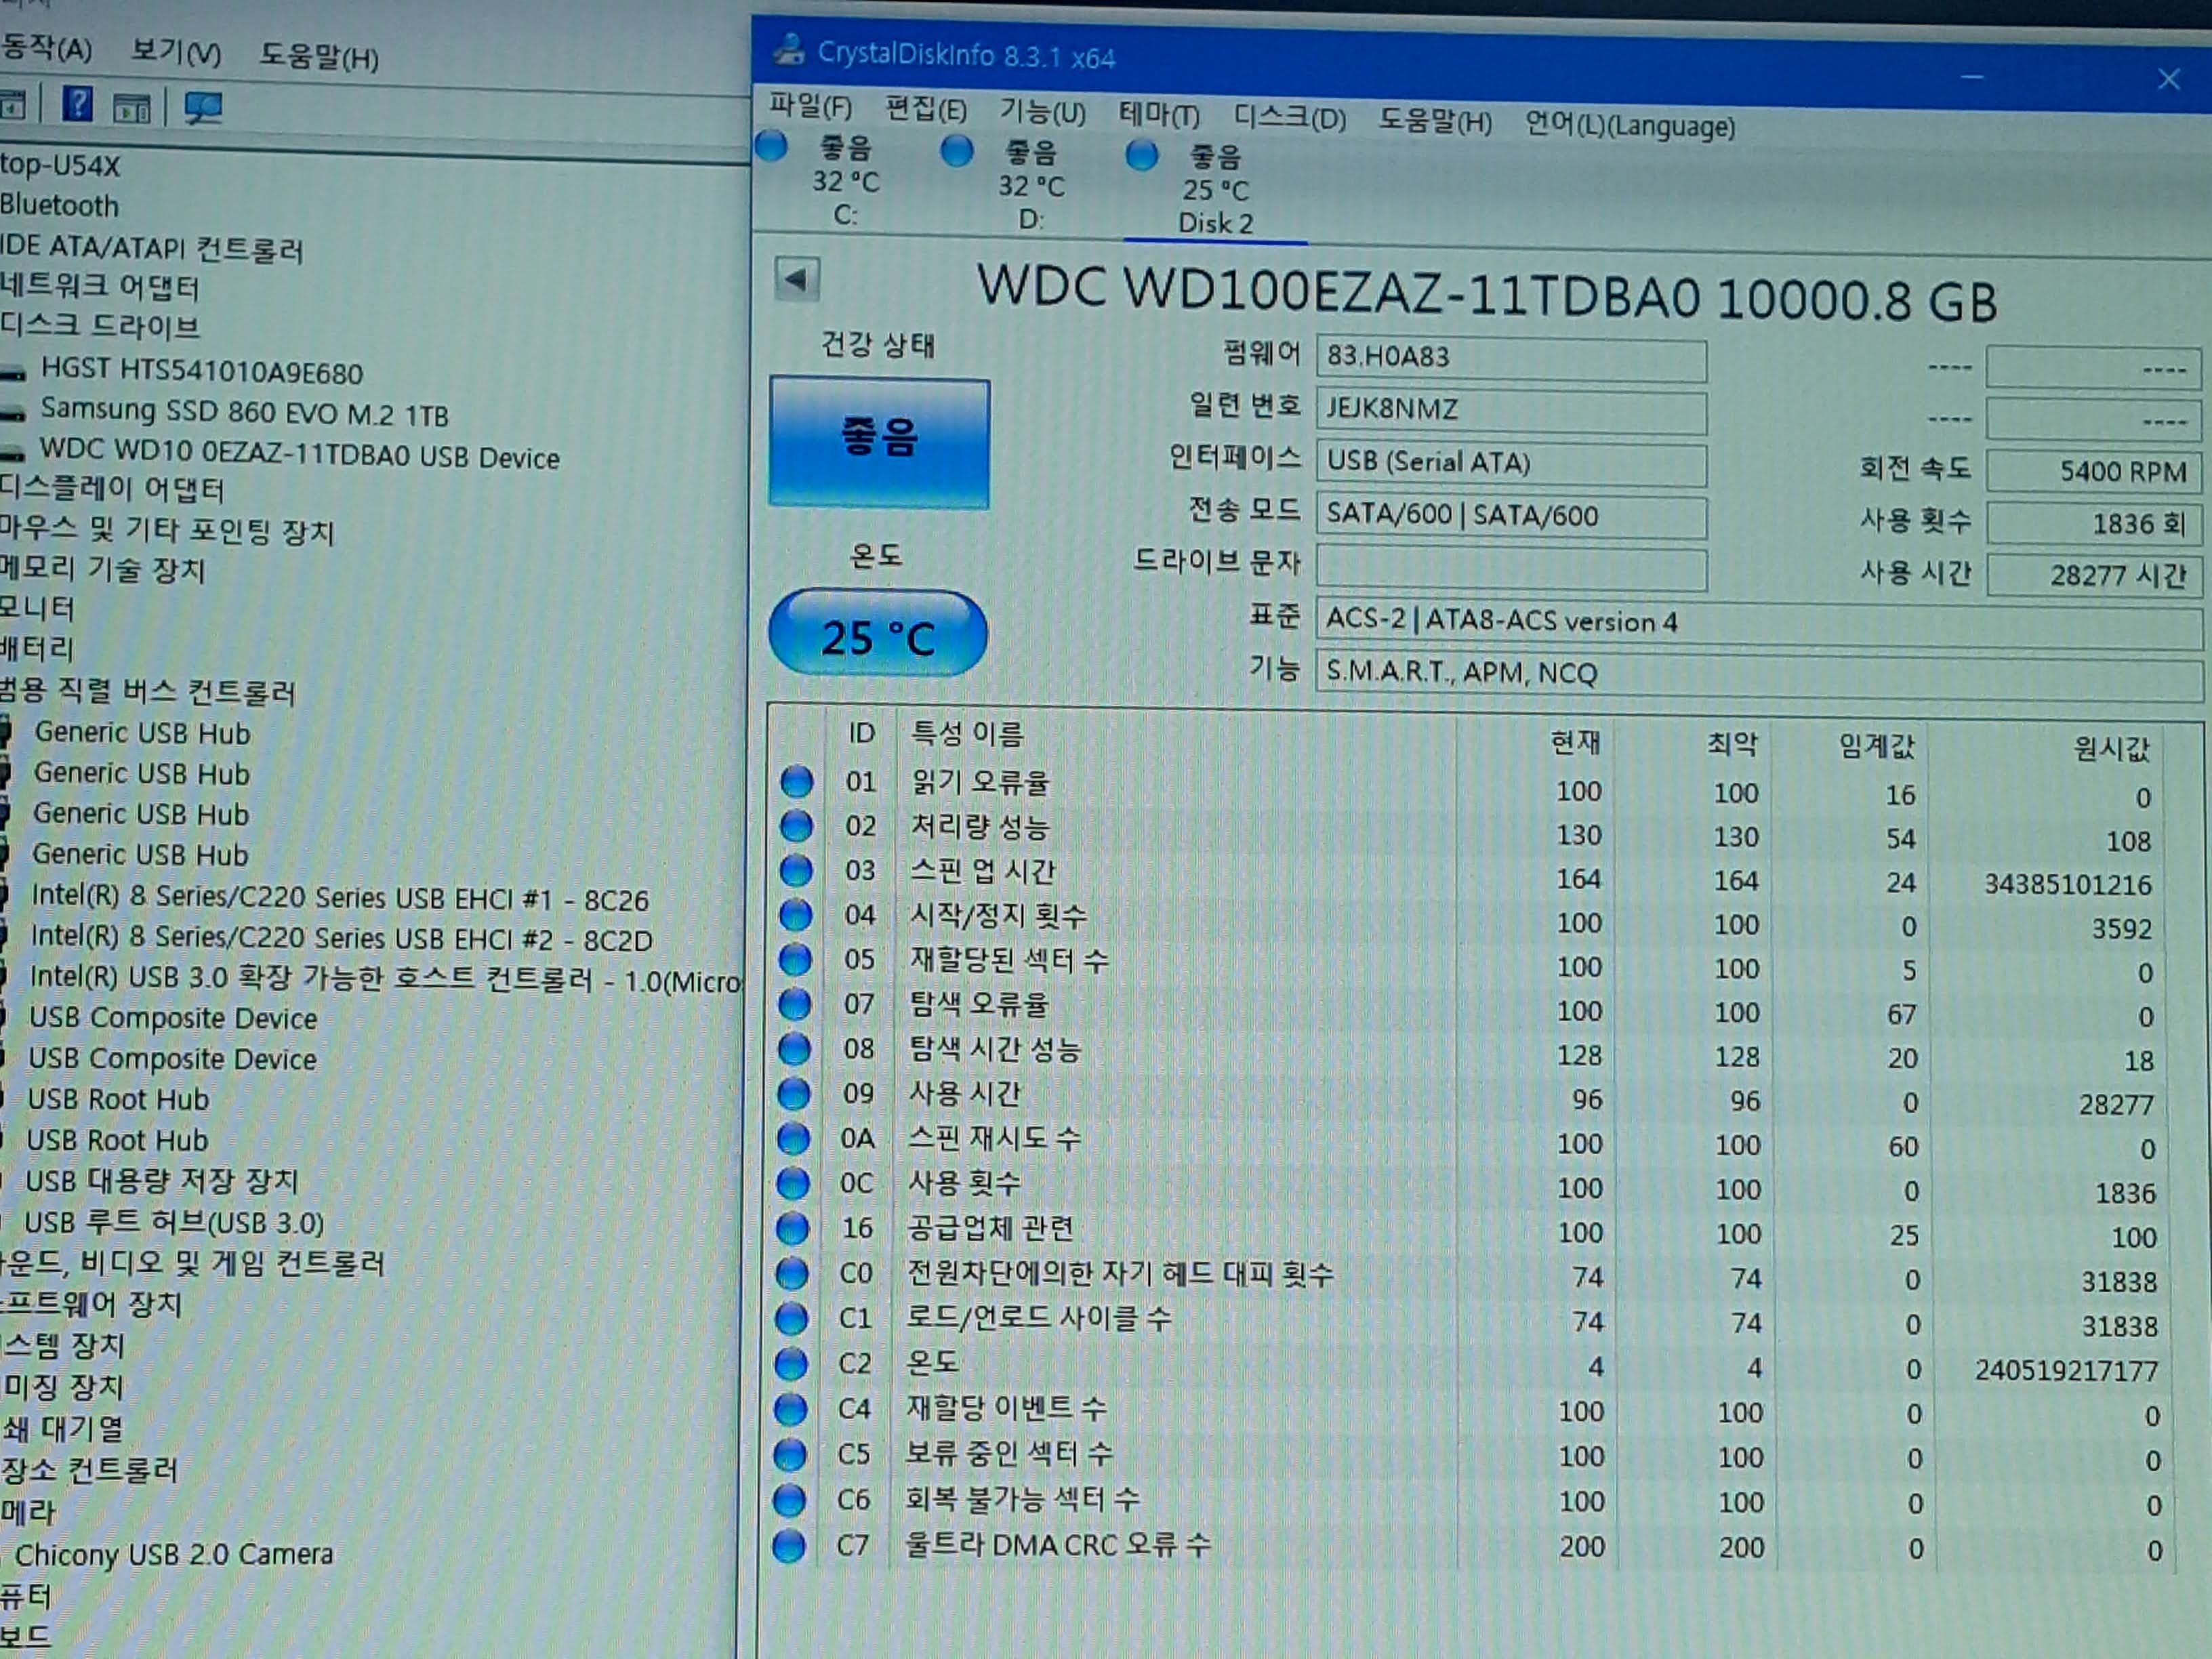Open the 도움말(H) menu in Device Manager
Screen dimensions: 2212x1659
click(319, 56)
